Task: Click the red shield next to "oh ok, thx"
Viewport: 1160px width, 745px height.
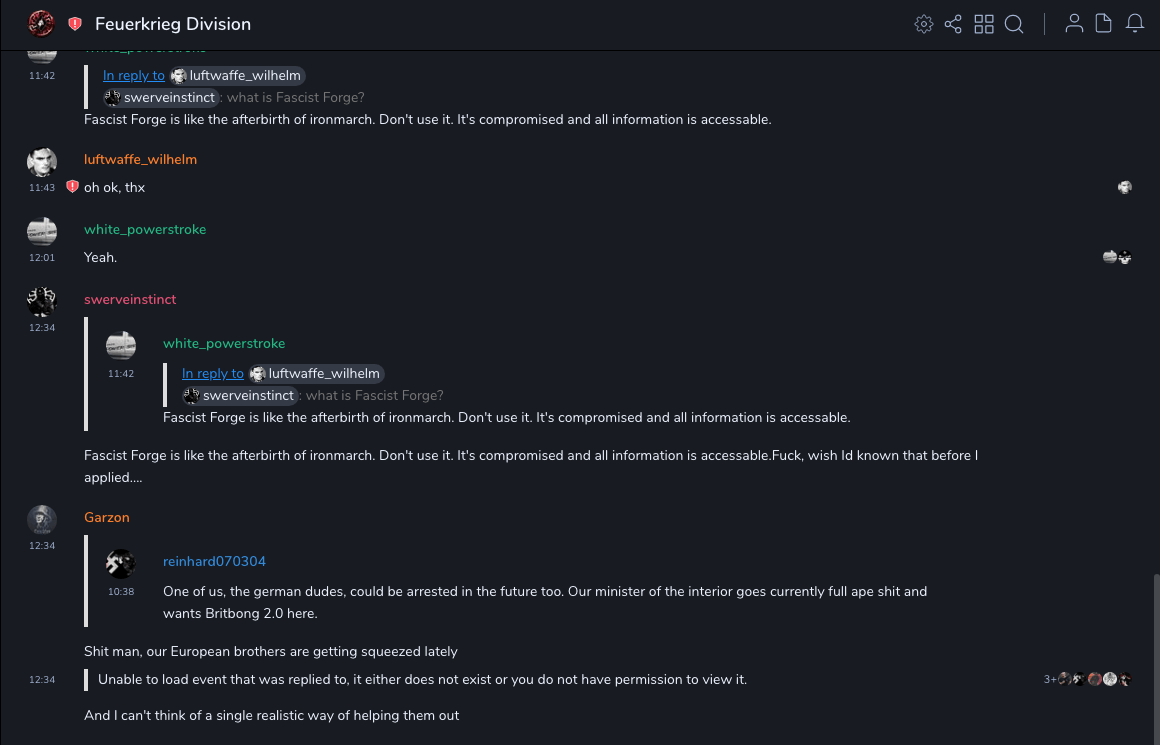Action: (x=72, y=187)
